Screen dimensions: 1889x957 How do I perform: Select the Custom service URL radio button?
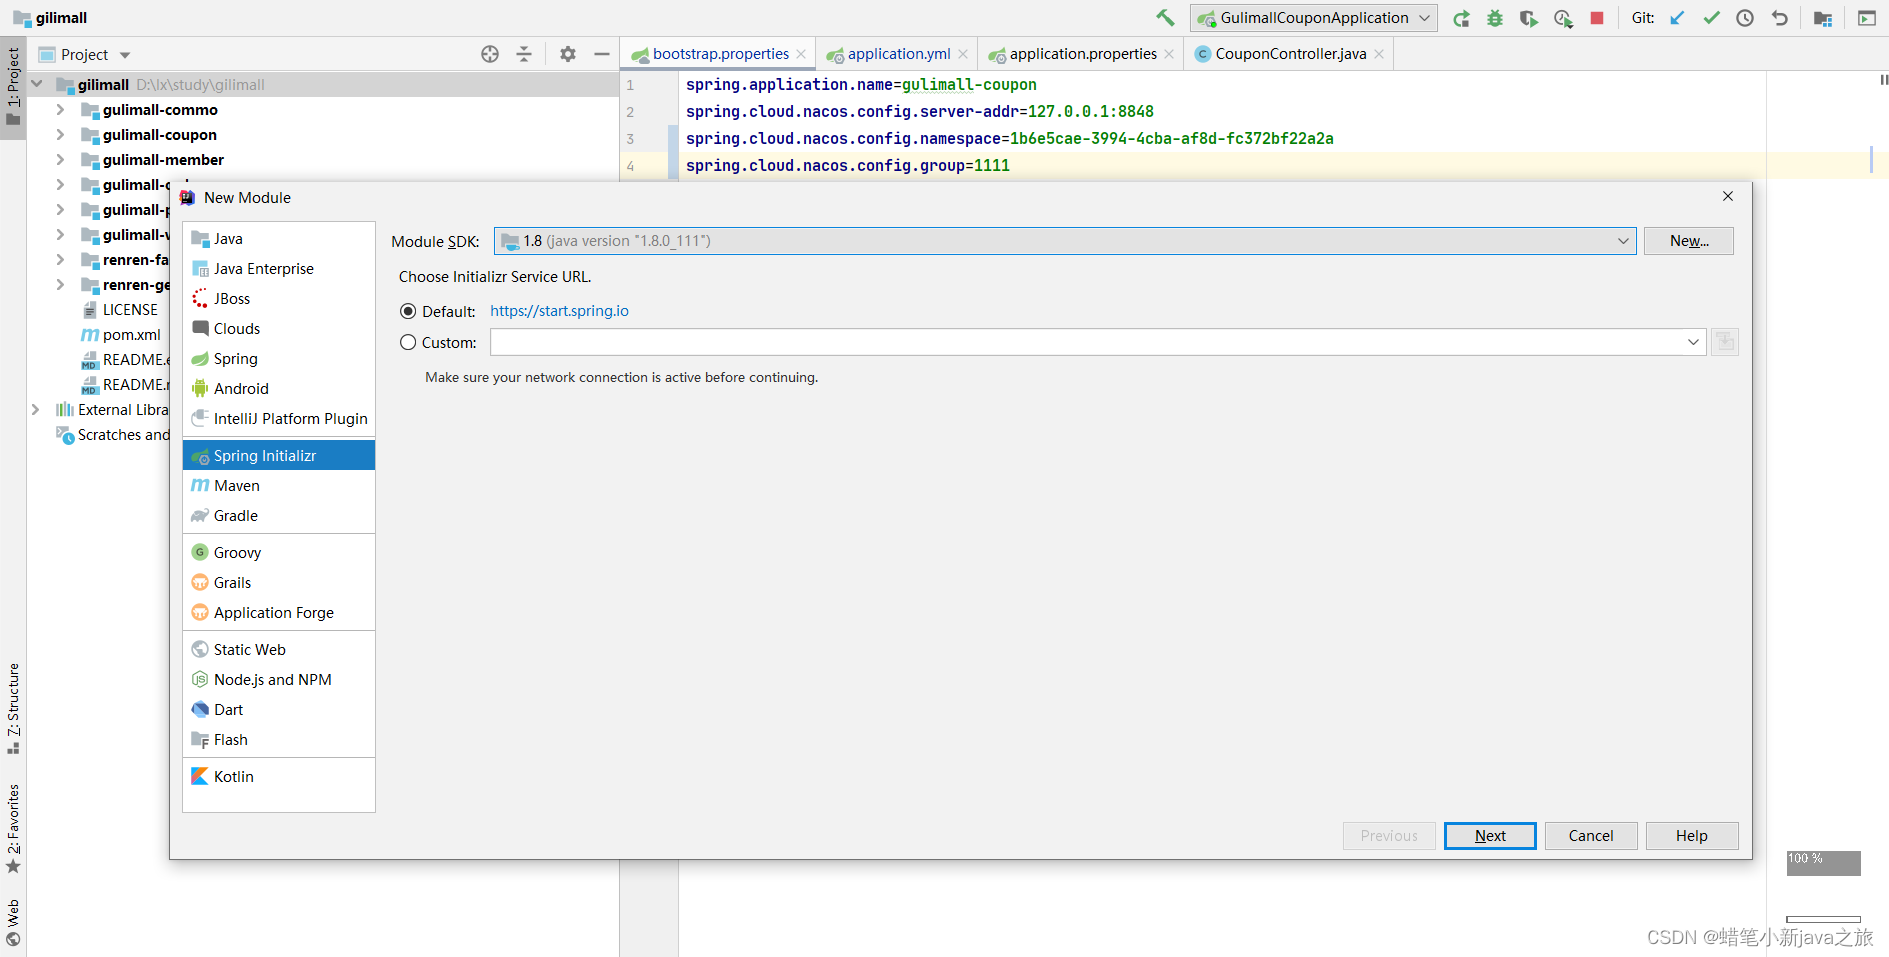[408, 342]
